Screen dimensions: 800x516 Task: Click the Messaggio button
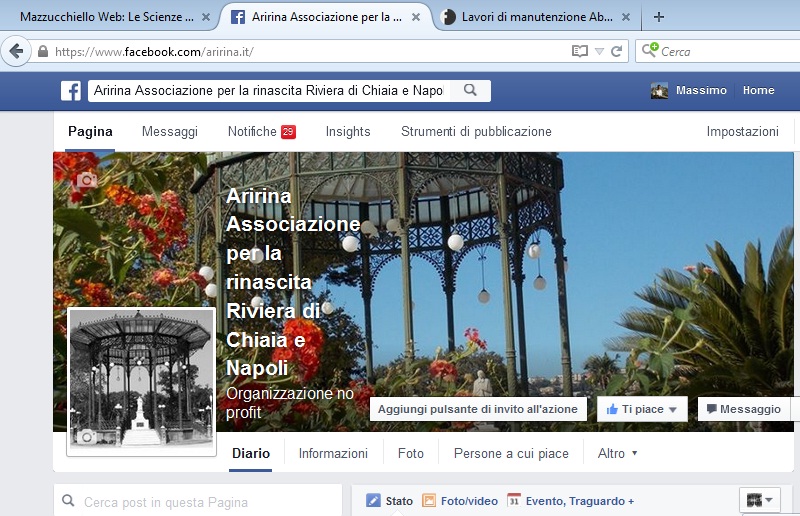(x=744, y=409)
